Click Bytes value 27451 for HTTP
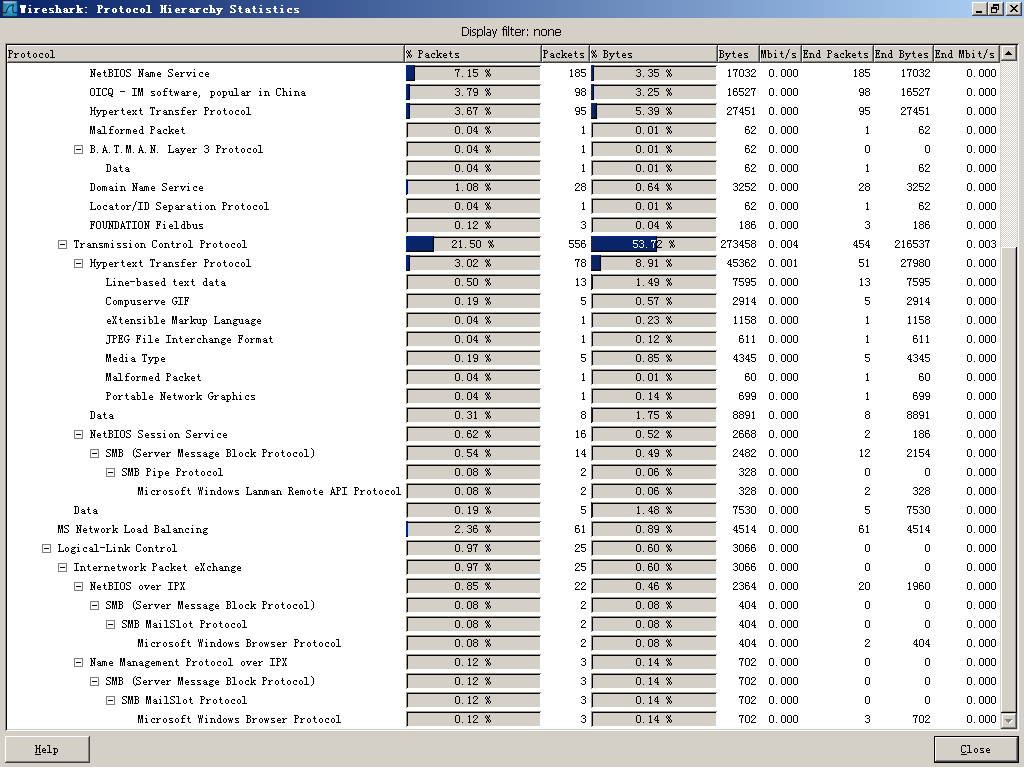 (741, 111)
